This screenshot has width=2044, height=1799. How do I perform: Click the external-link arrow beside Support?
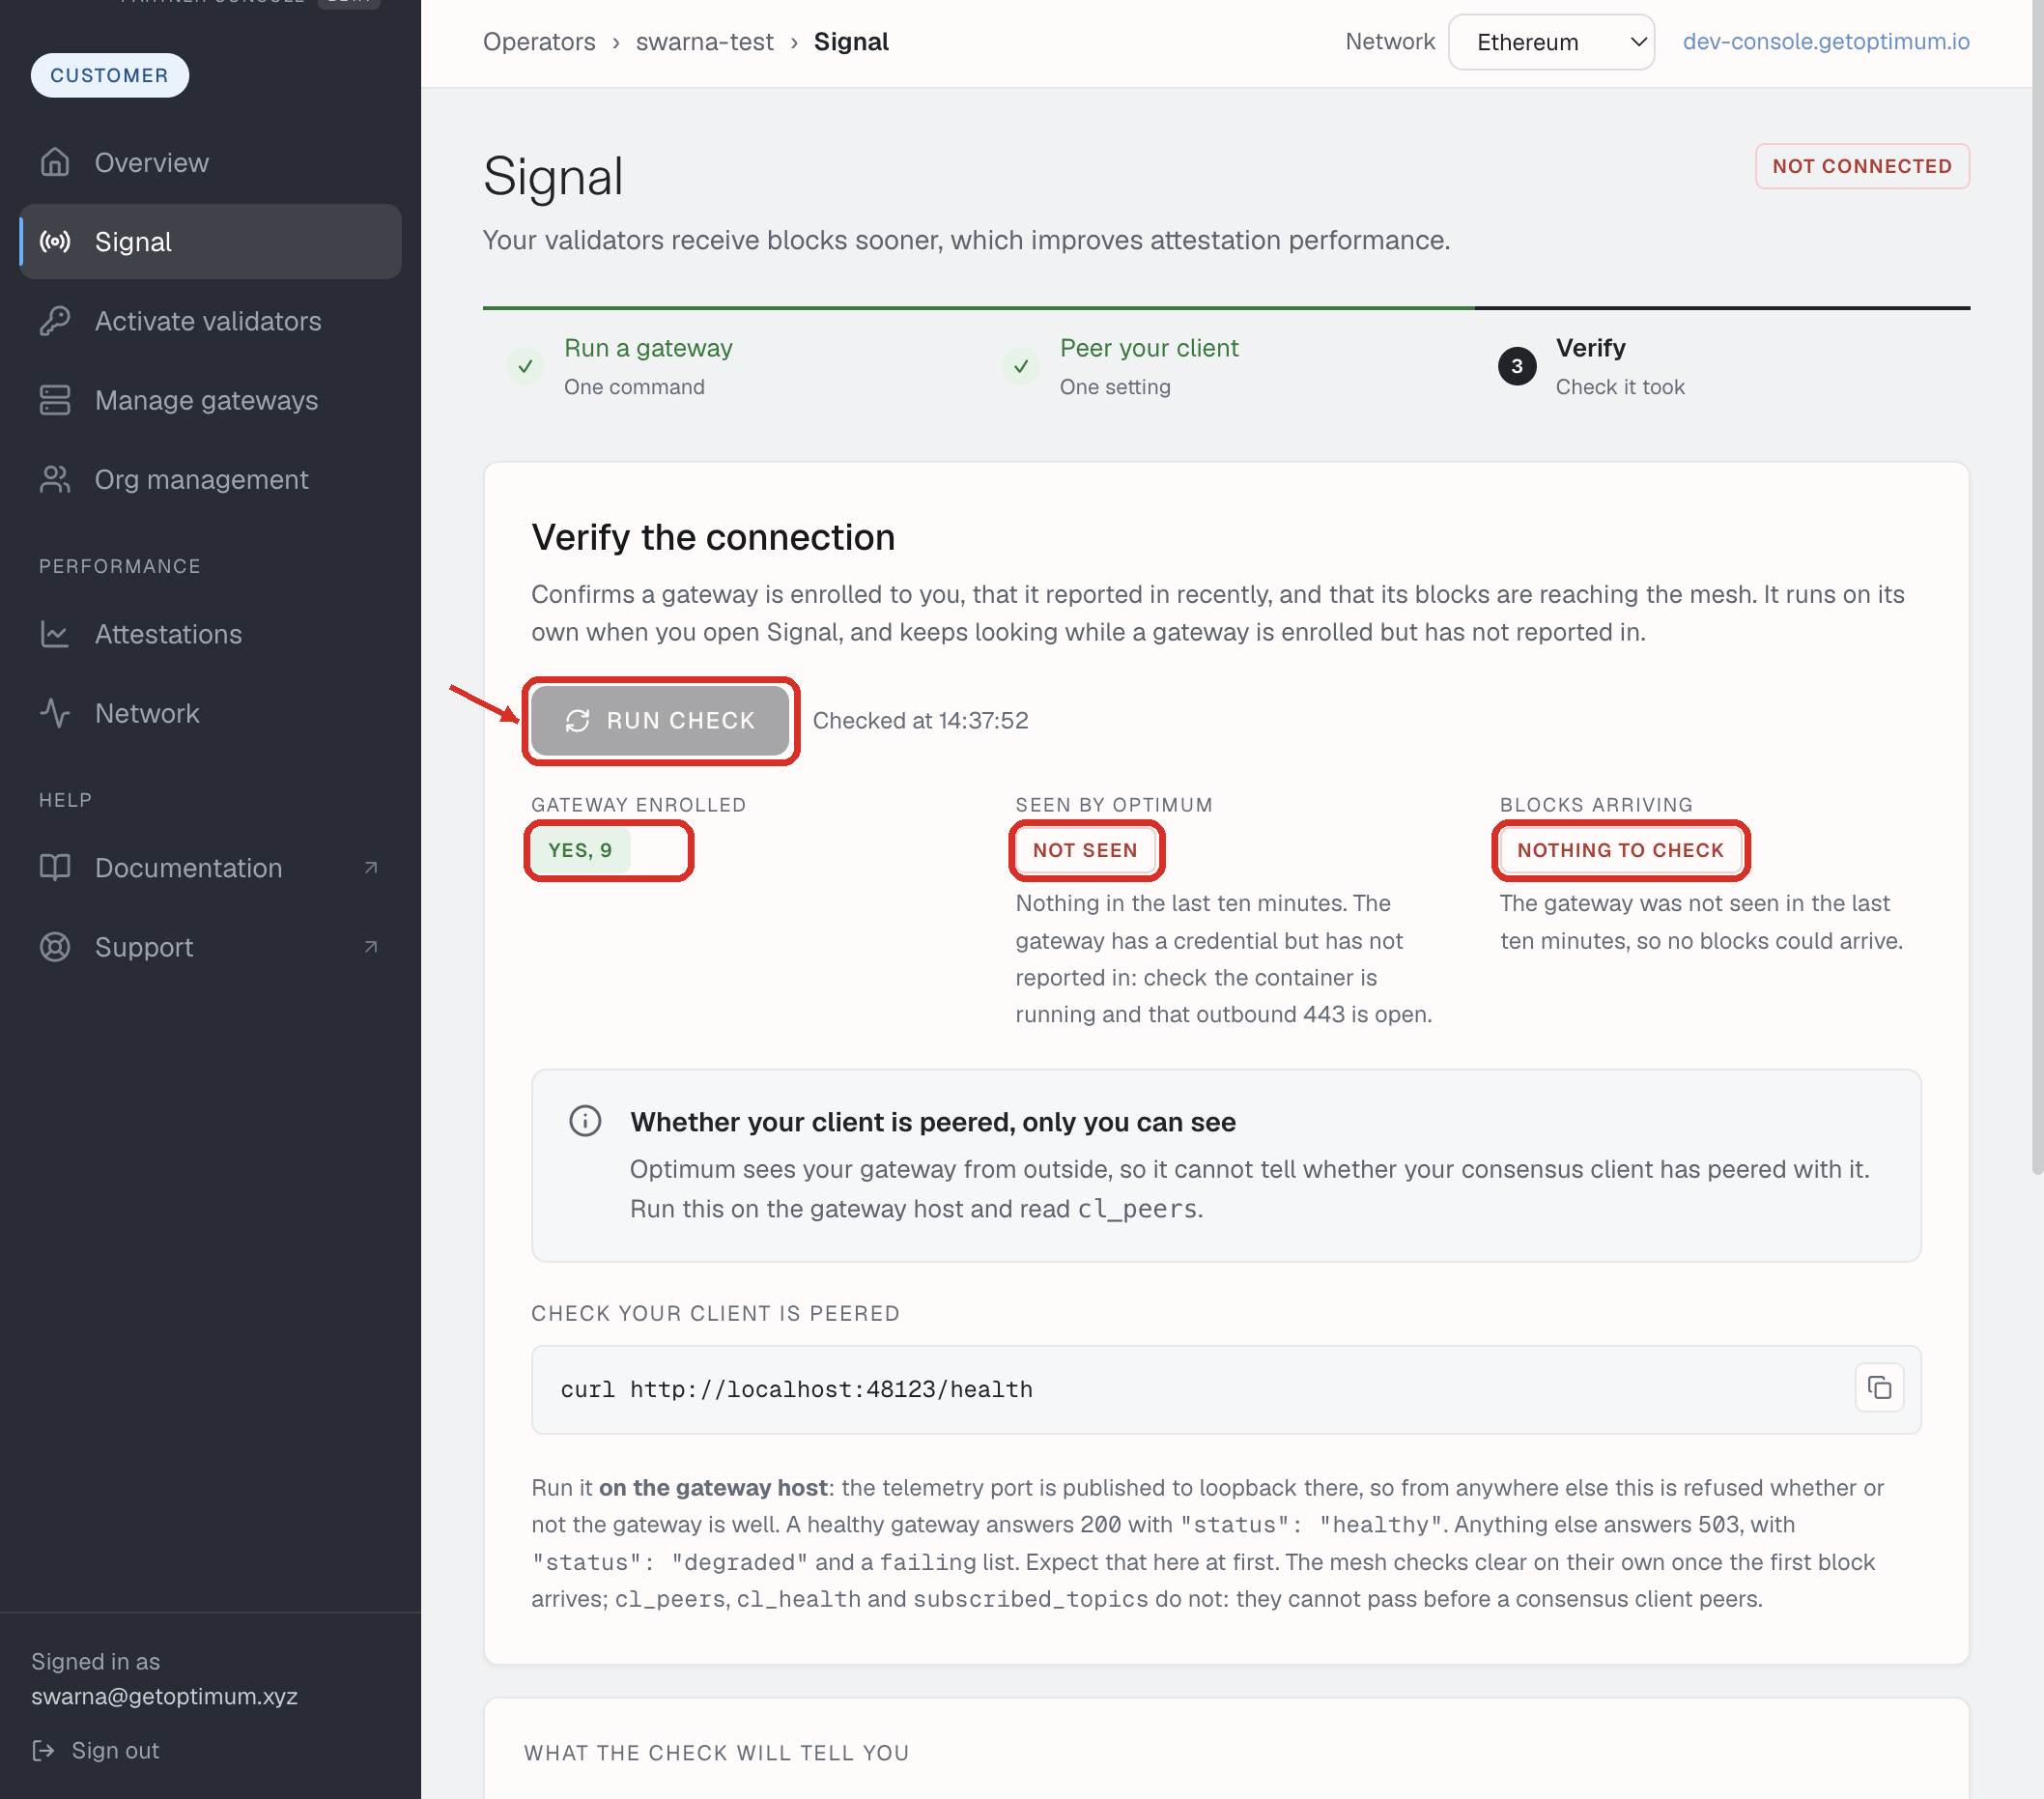371,946
